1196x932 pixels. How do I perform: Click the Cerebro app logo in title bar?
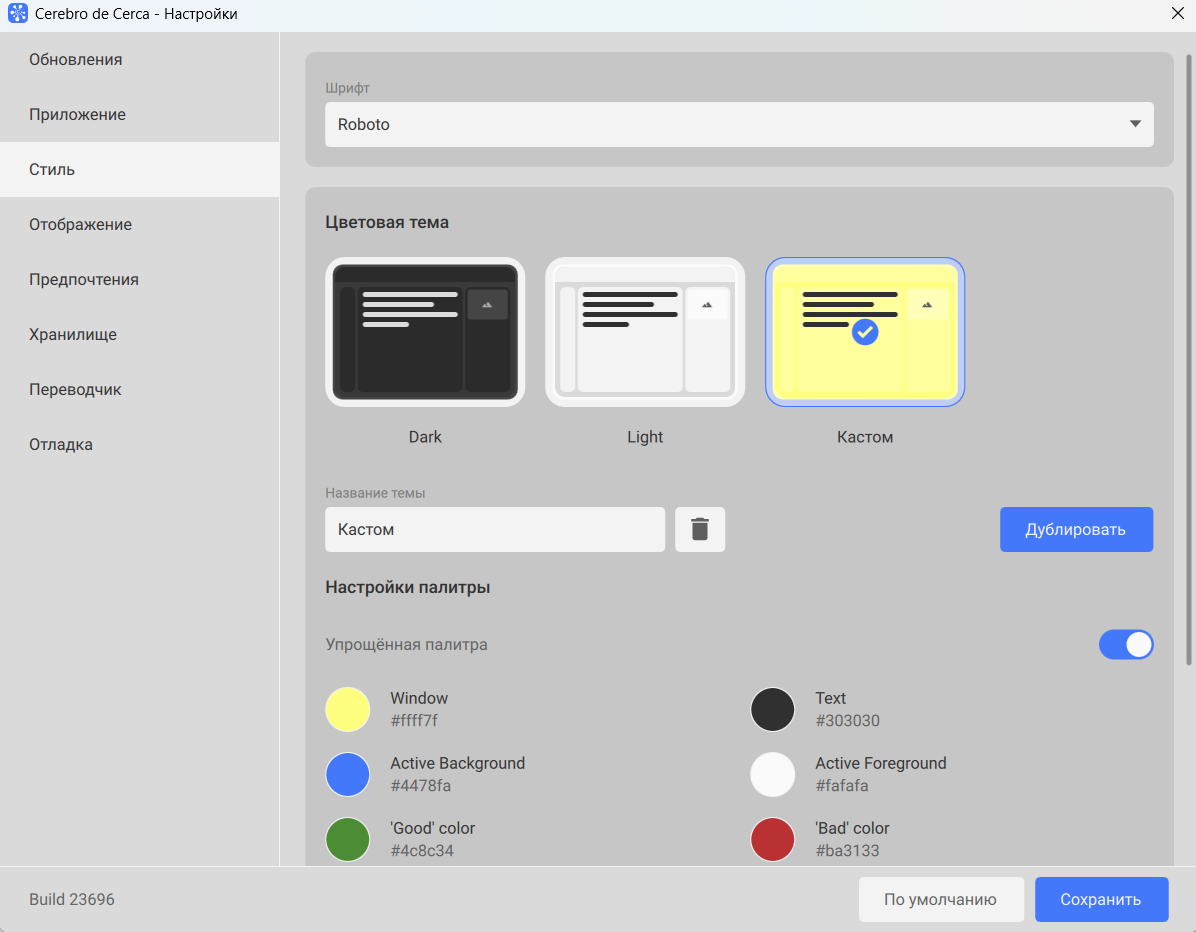pyautogui.click(x=17, y=14)
